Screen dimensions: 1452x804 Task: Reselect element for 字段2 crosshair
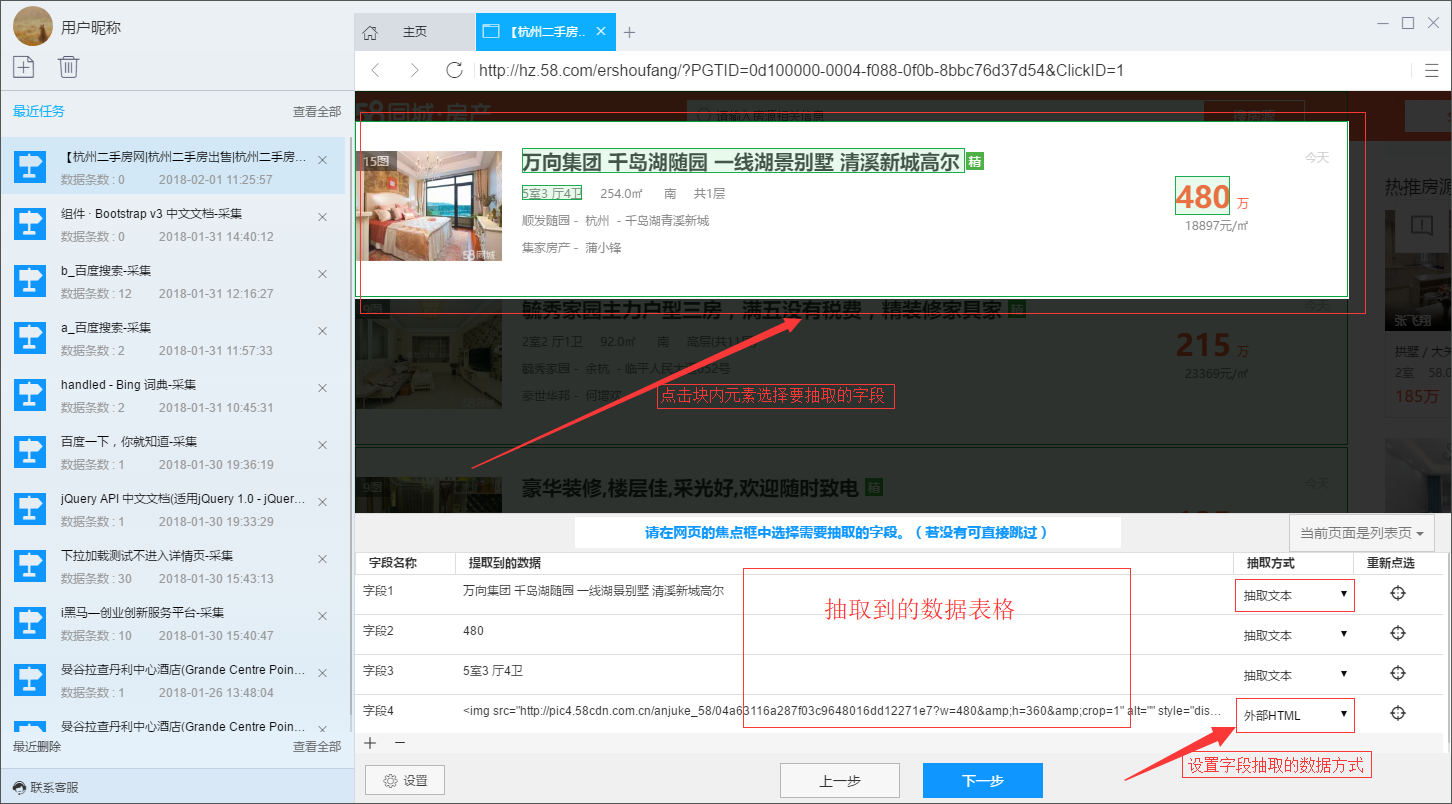pyautogui.click(x=1398, y=634)
